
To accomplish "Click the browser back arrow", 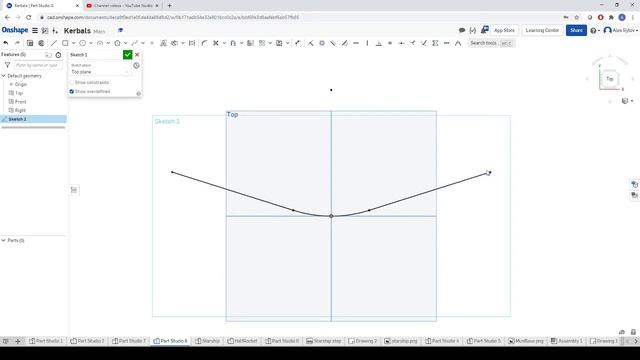I will point(7,18).
